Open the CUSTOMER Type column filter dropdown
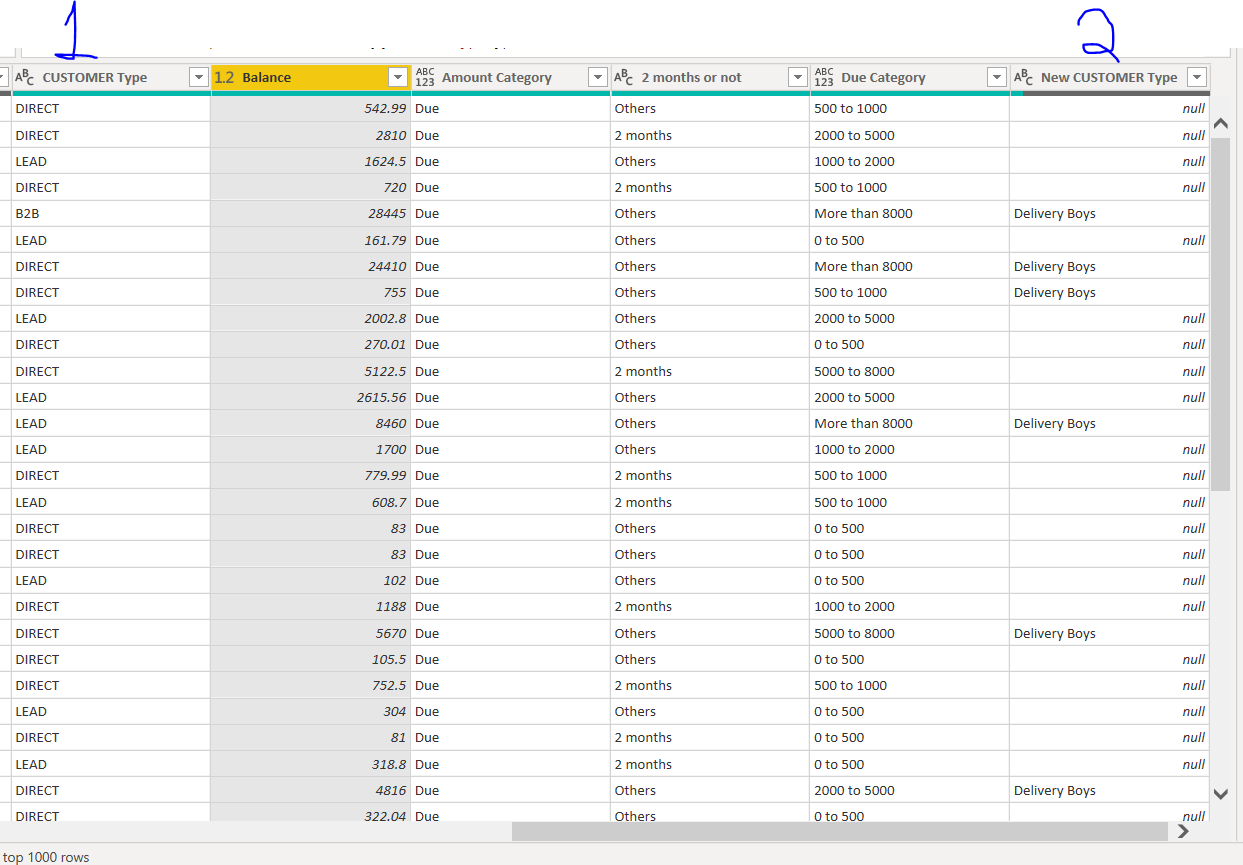The width and height of the screenshot is (1243, 865). click(198, 77)
